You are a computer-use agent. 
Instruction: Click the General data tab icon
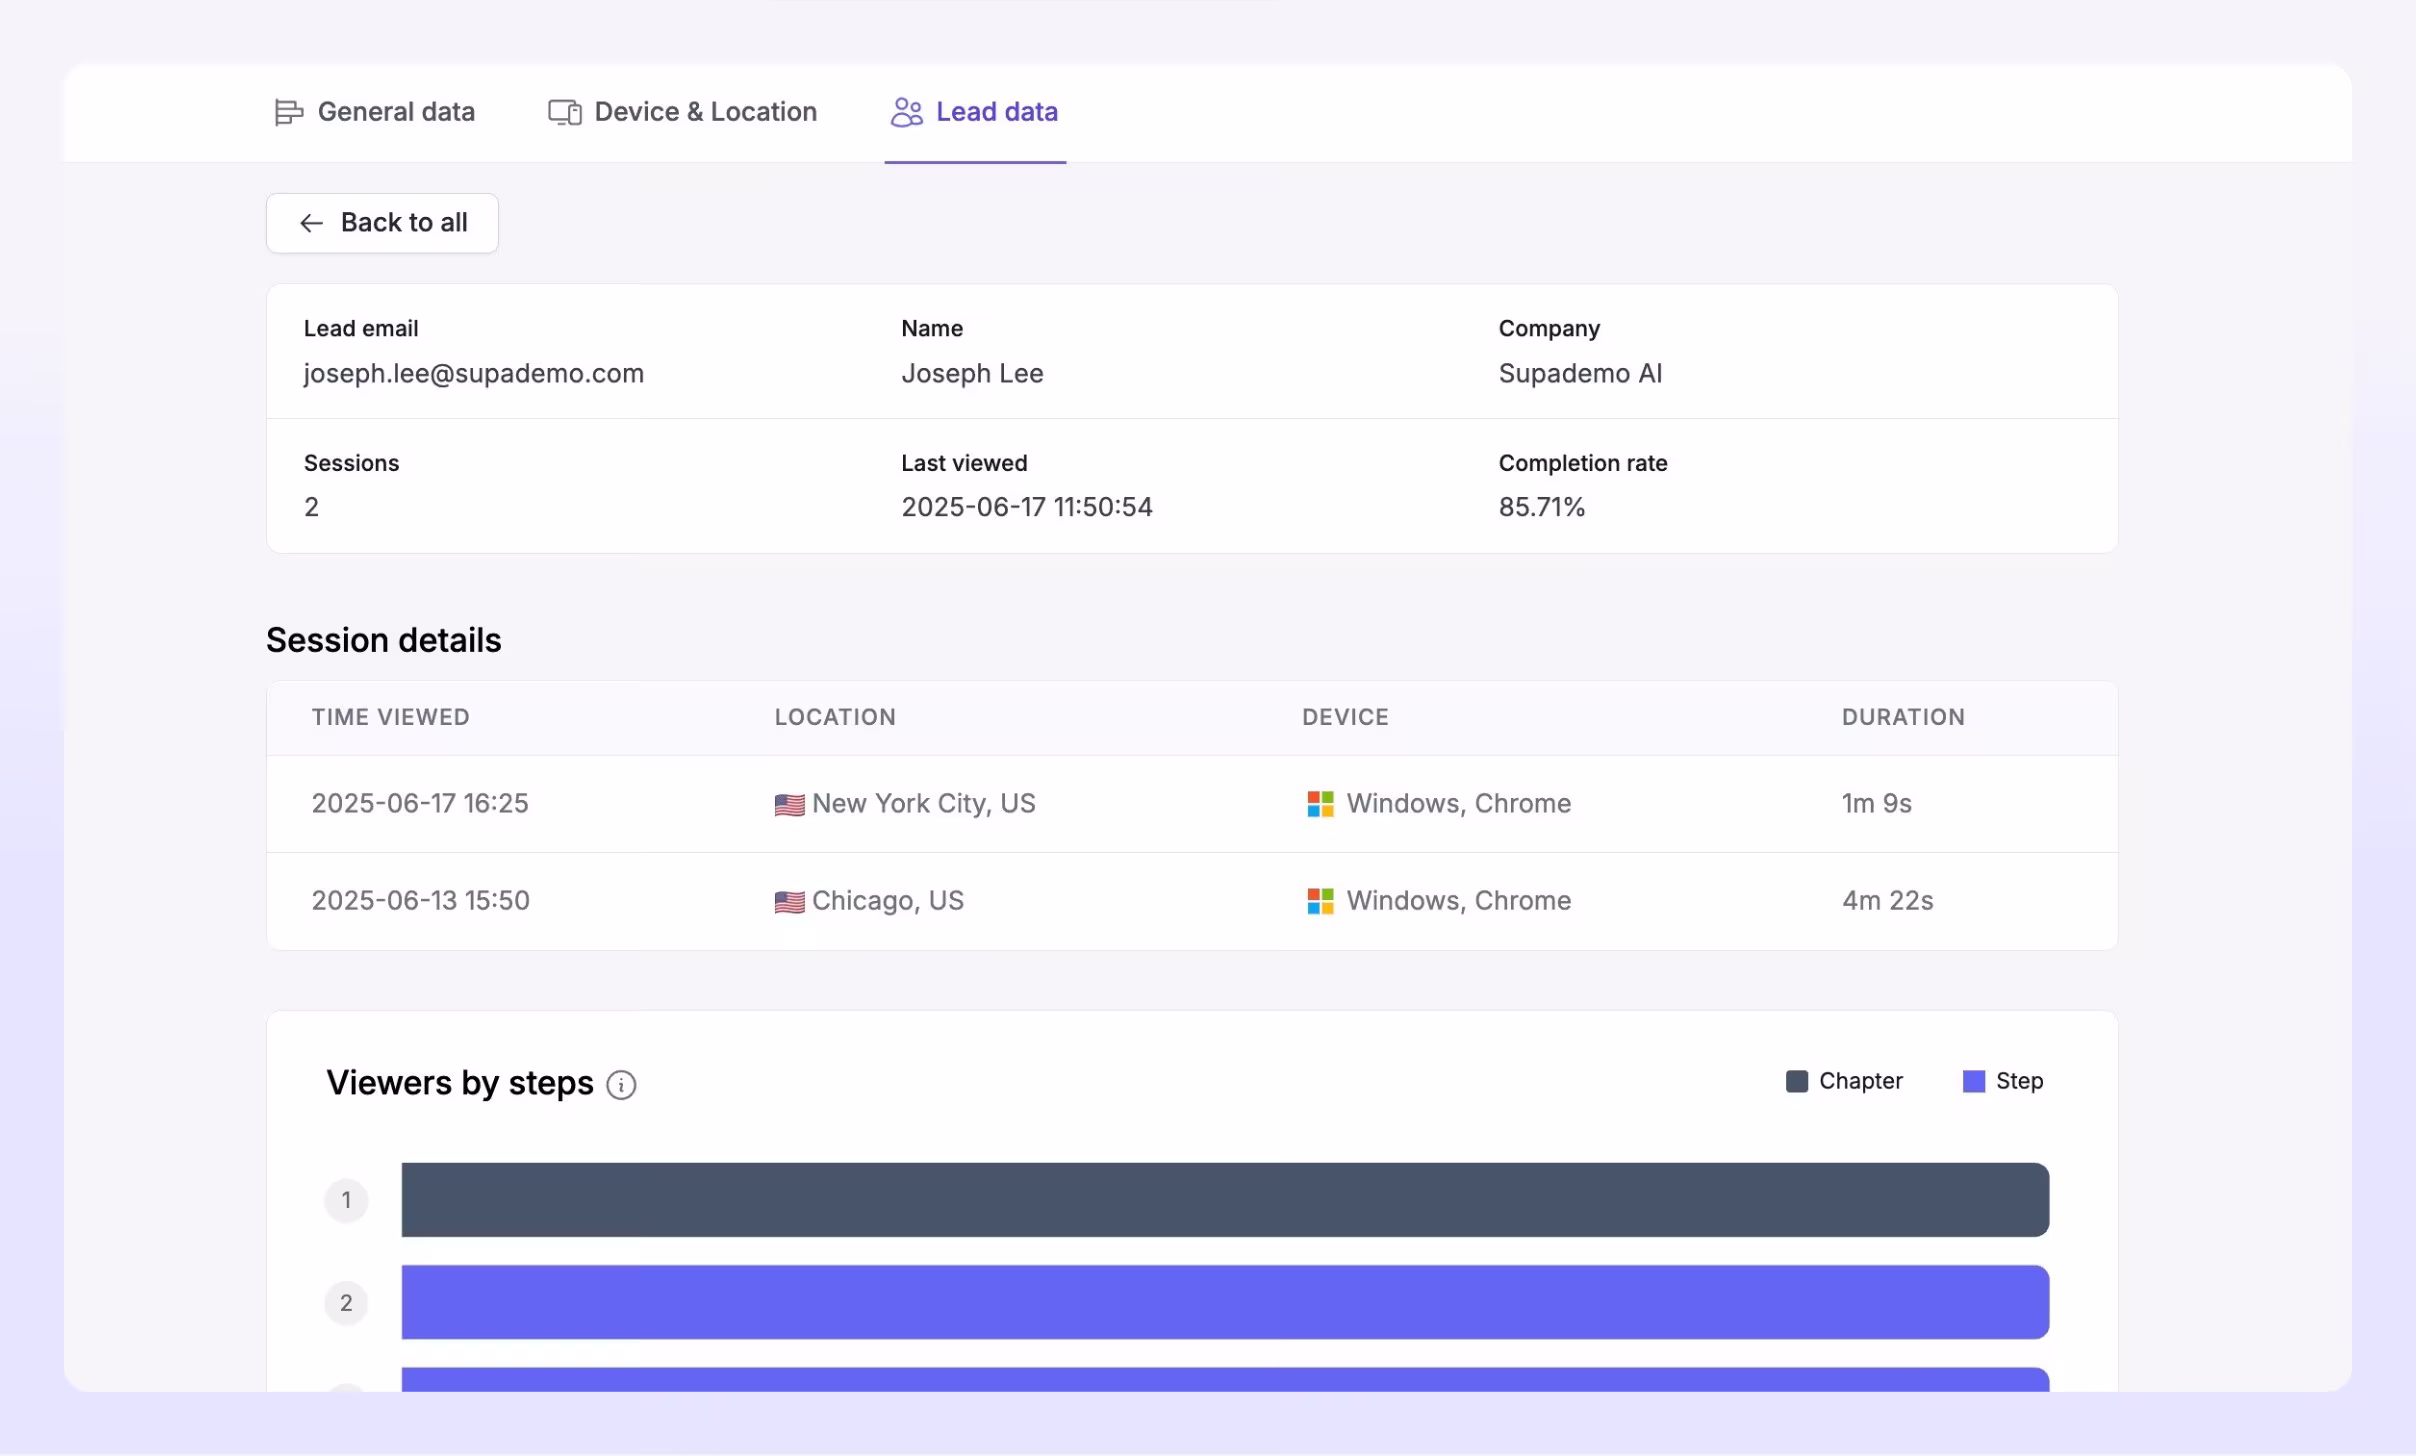[x=288, y=112]
